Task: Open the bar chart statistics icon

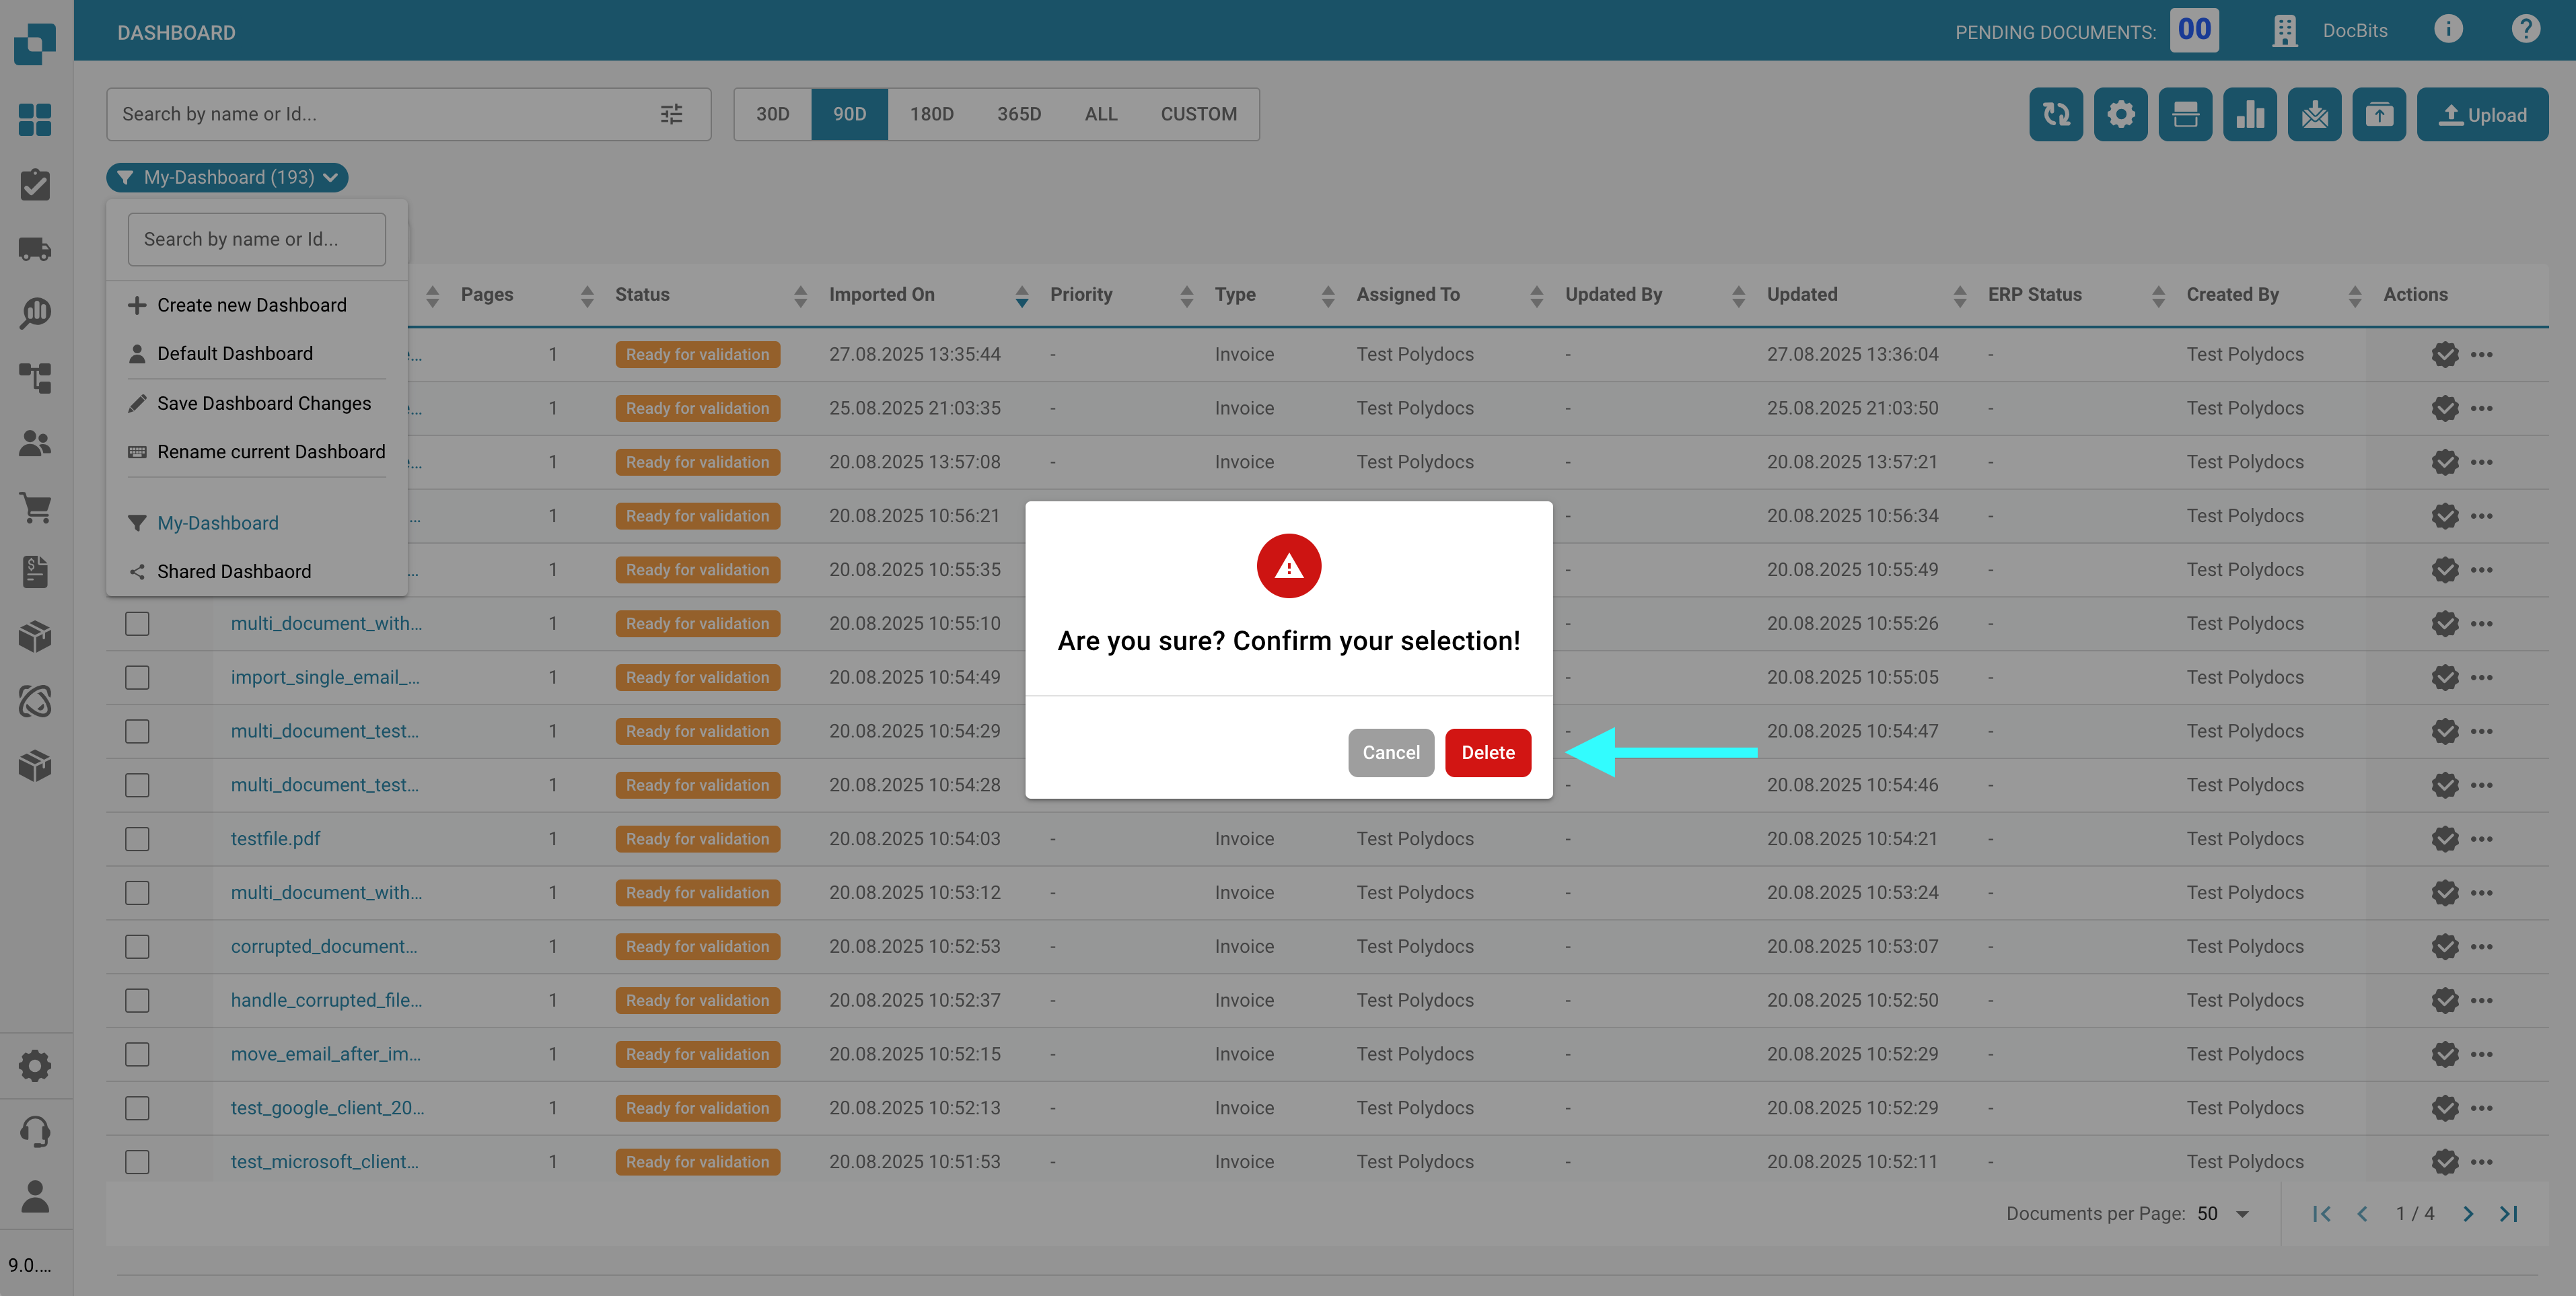Action: click(2249, 115)
